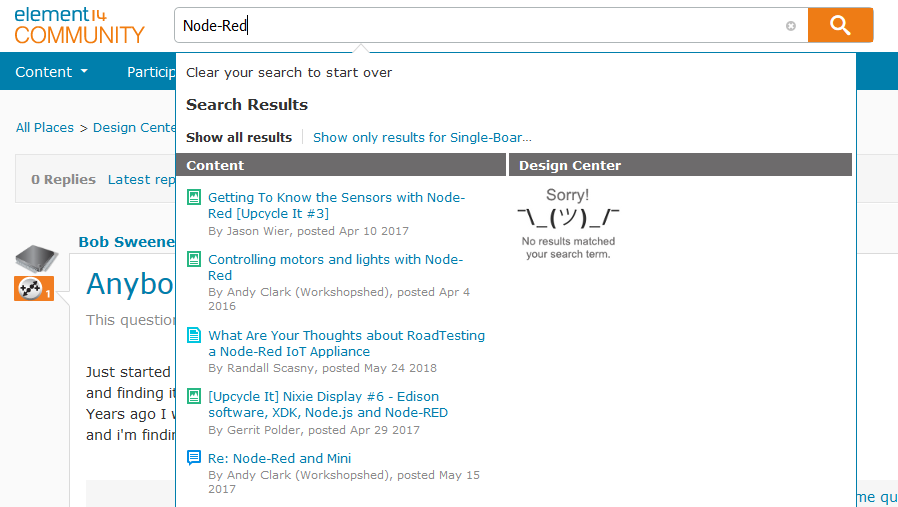This screenshot has width=898, height=507.
Task: Click 'By Gerrit Polder, posted Apr 29 2017'
Action: [x=314, y=430]
